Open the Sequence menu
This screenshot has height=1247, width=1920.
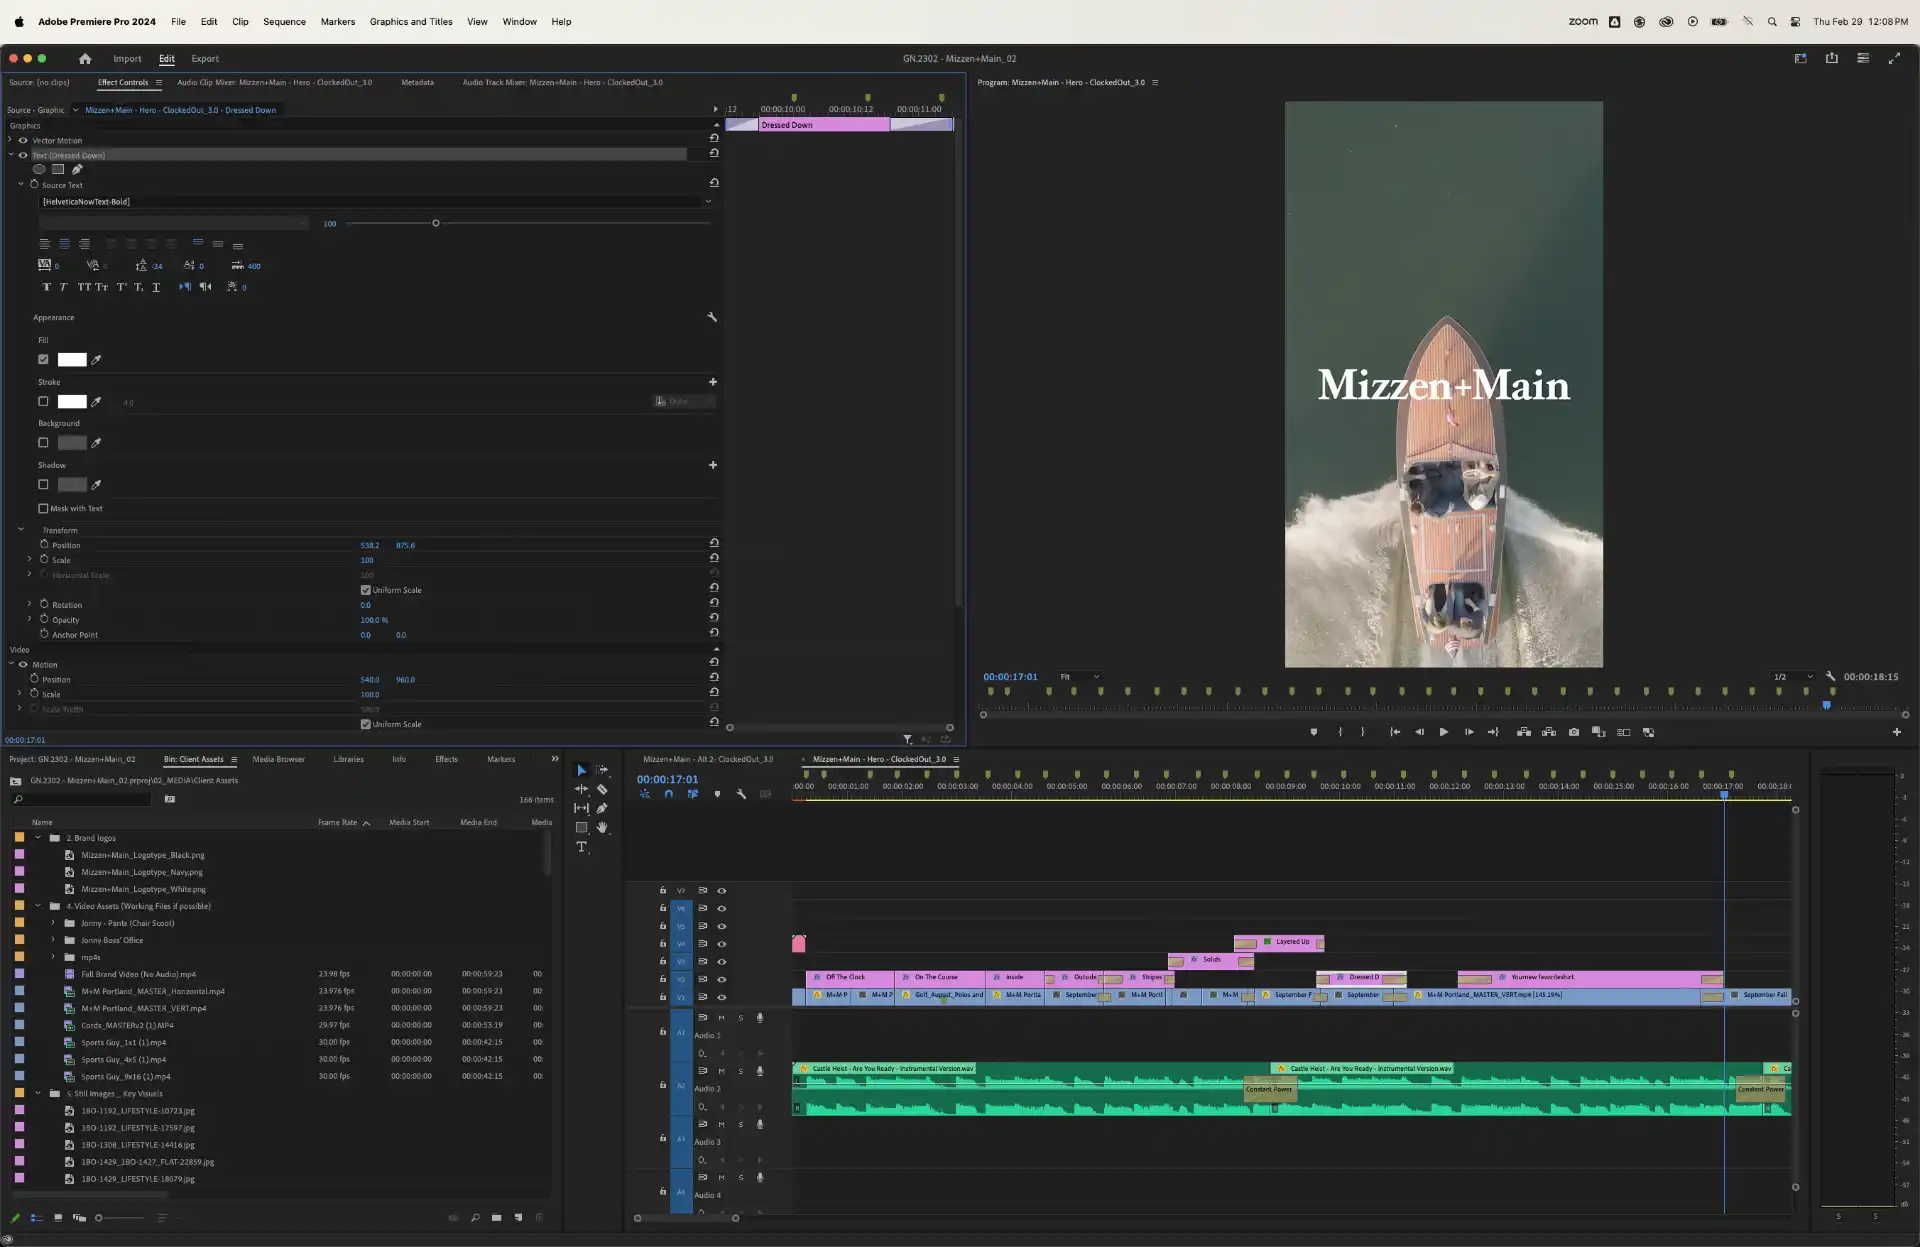point(284,21)
